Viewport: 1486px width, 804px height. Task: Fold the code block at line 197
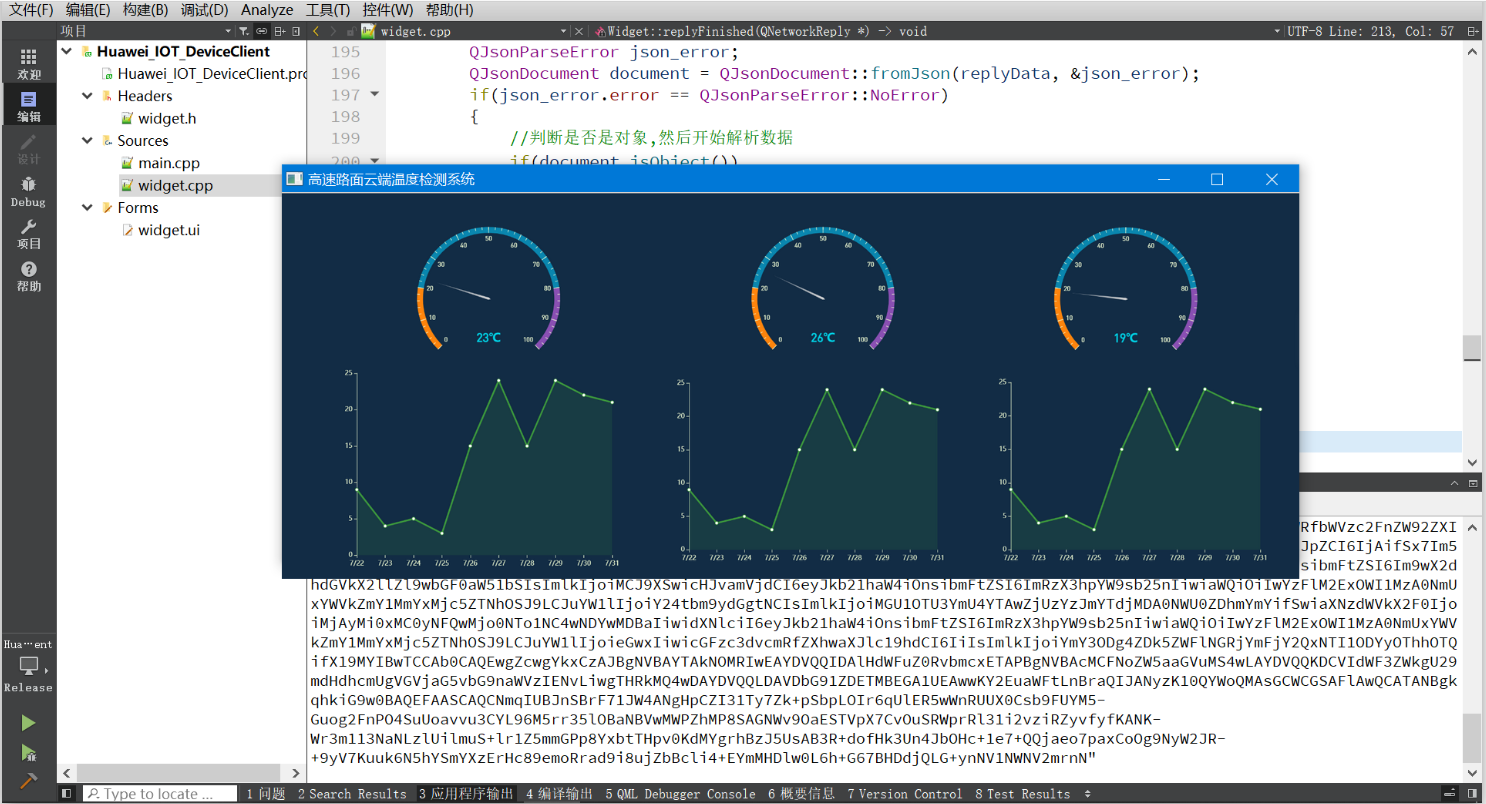[375, 95]
